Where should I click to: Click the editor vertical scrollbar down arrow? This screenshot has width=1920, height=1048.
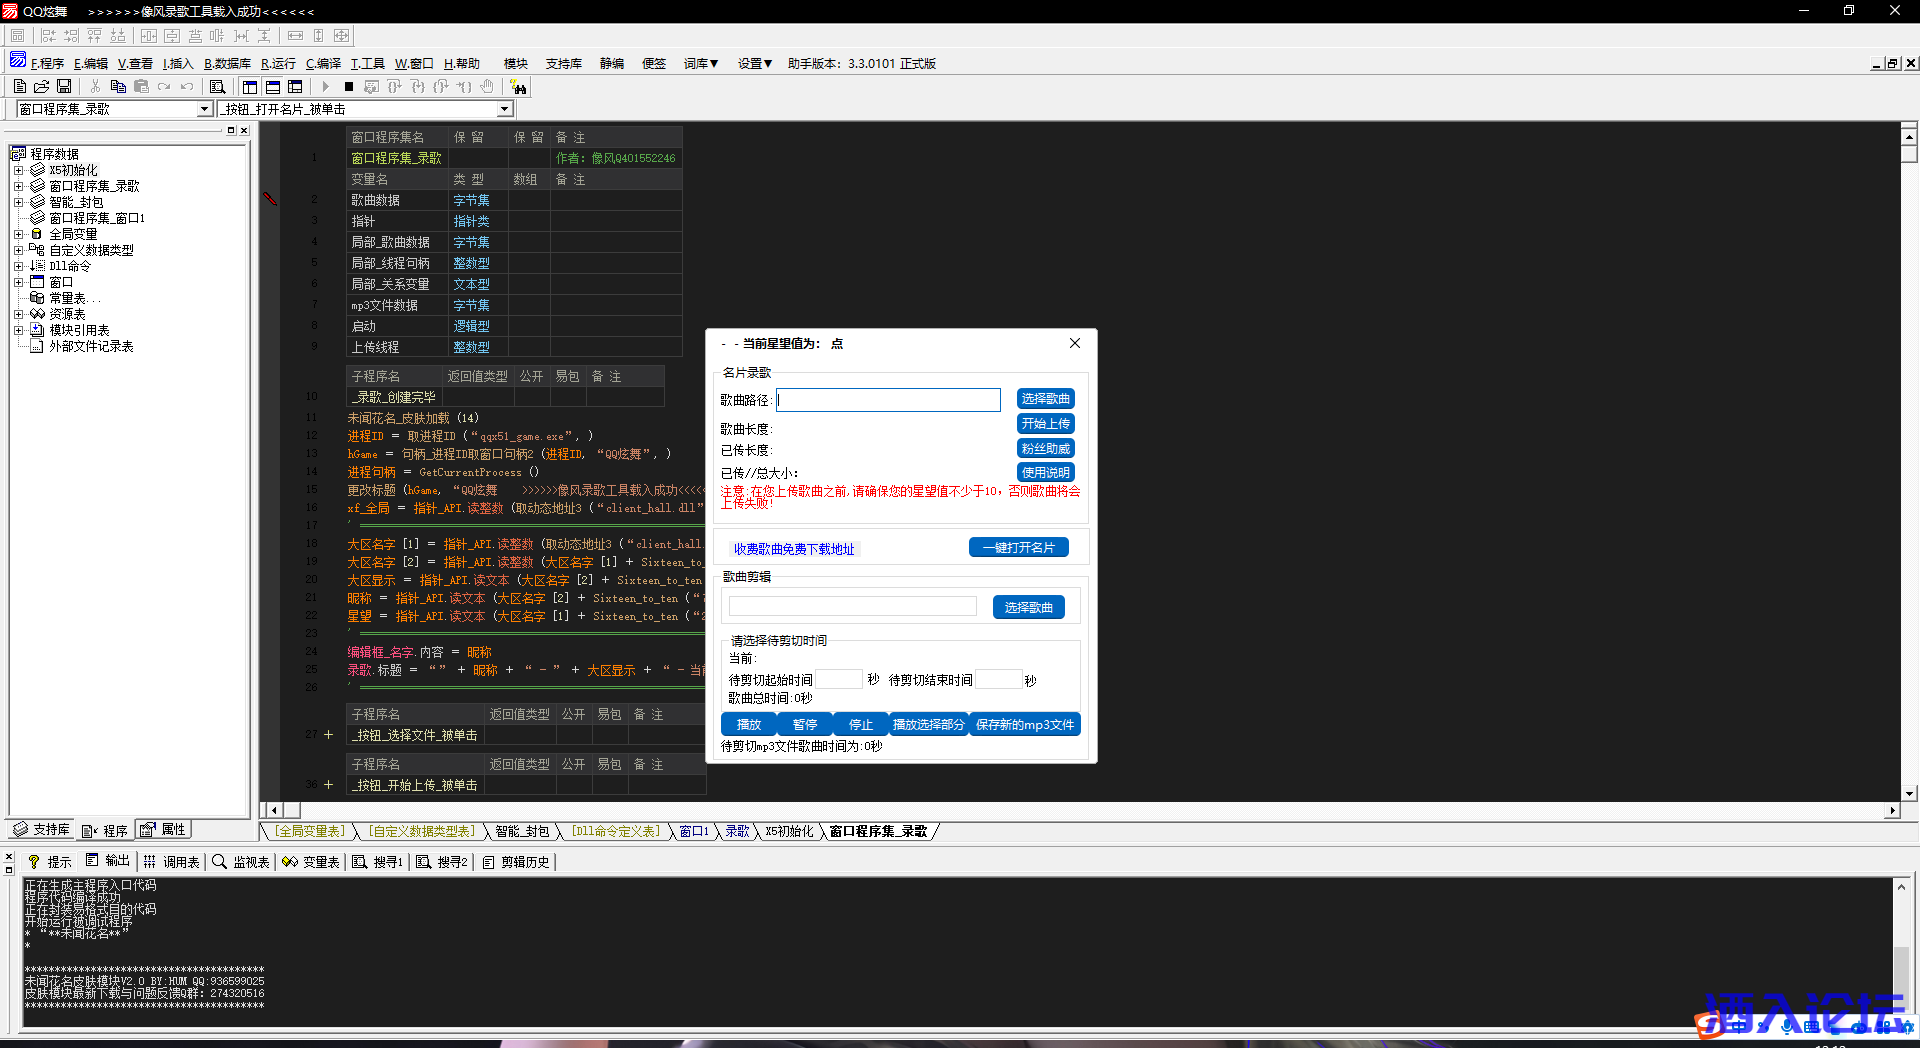pyautogui.click(x=1909, y=793)
